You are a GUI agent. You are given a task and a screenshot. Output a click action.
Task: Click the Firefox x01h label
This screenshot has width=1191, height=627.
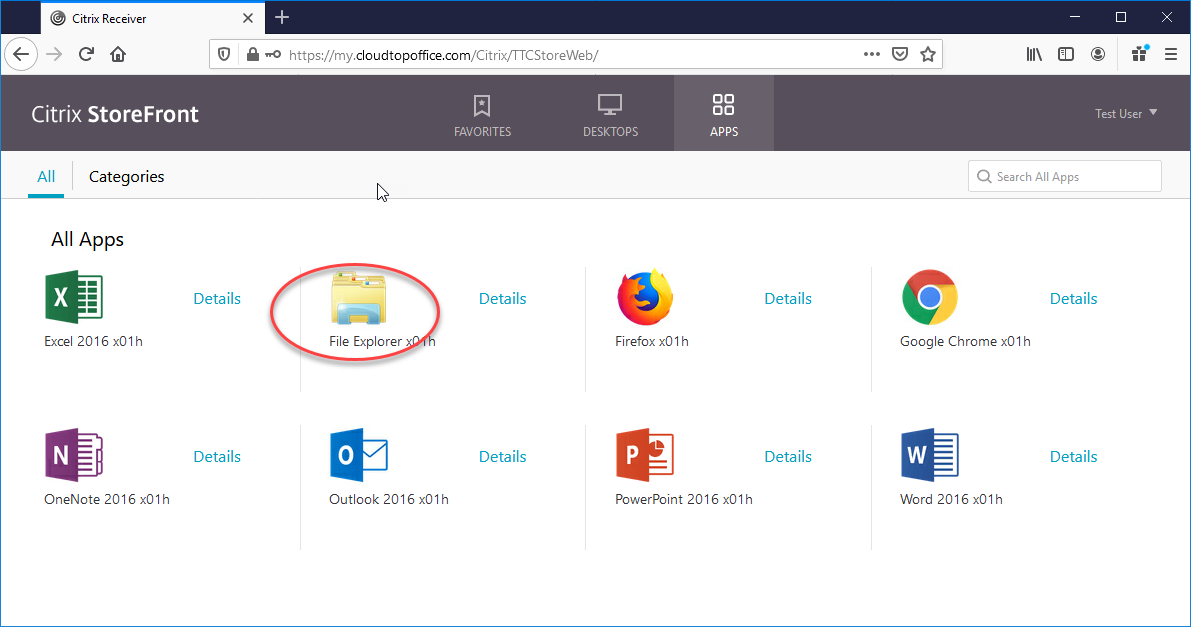652,342
